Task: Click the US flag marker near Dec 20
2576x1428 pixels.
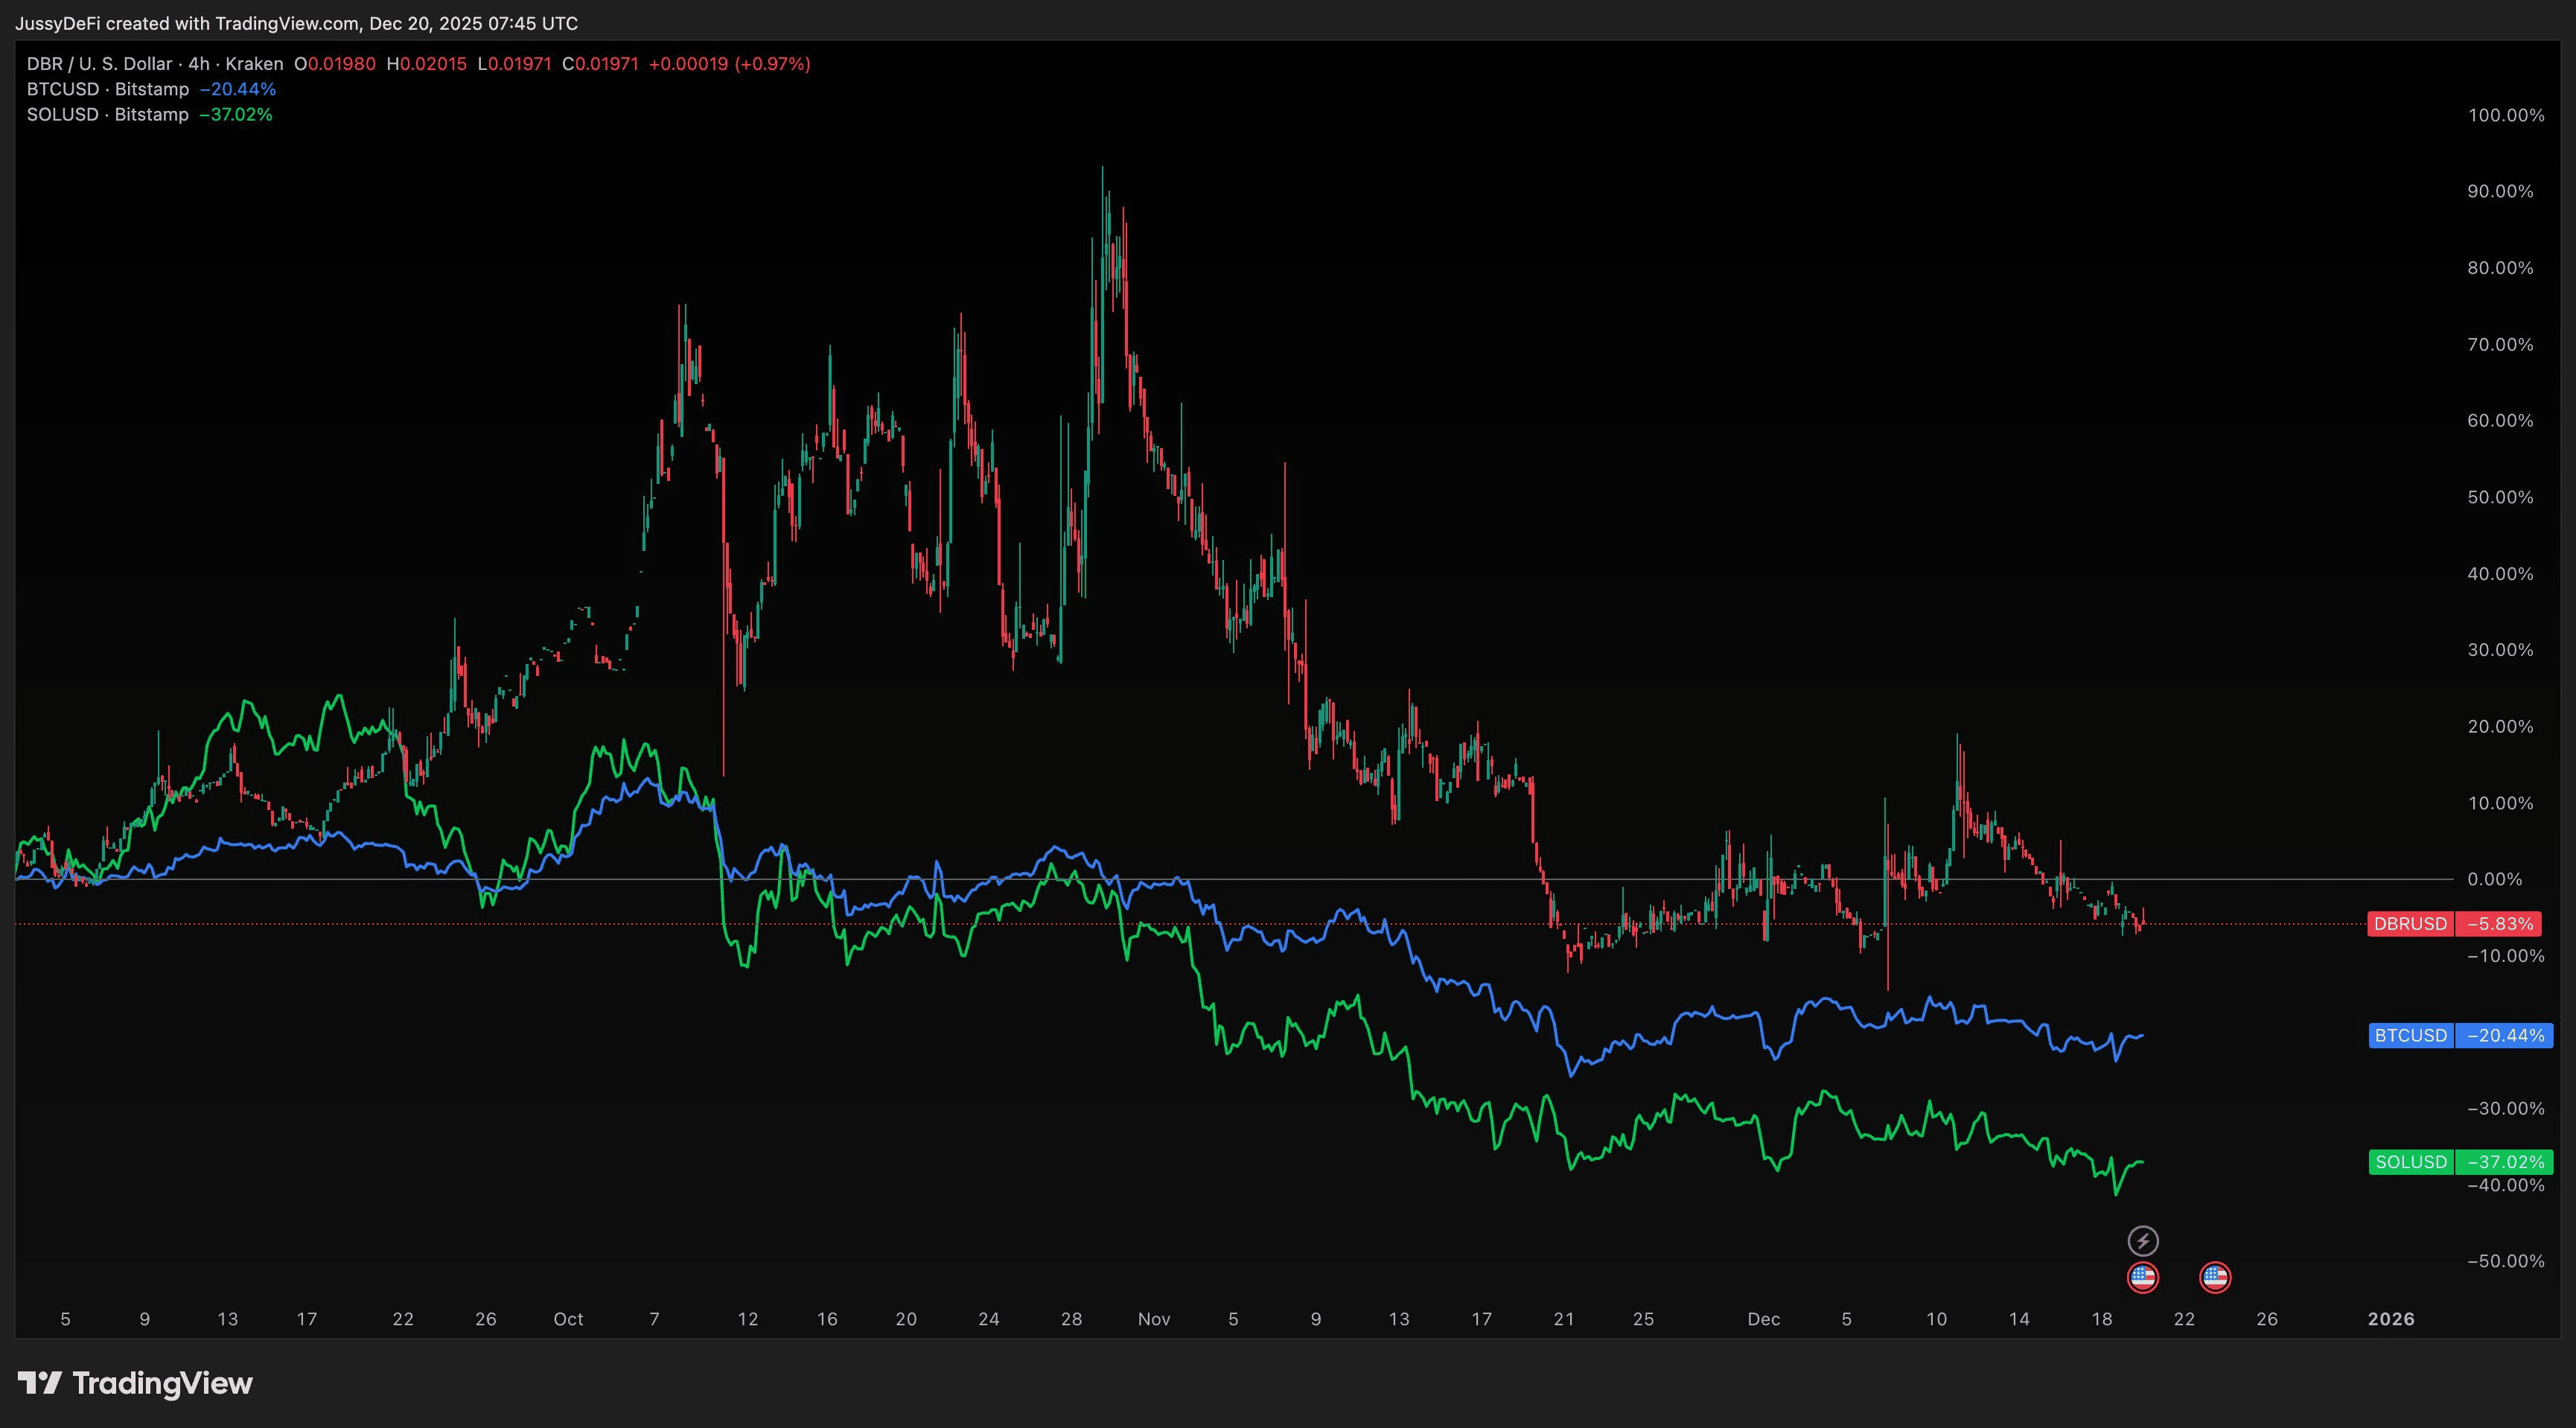Action: pyautogui.click(x=2143, y=1277)
